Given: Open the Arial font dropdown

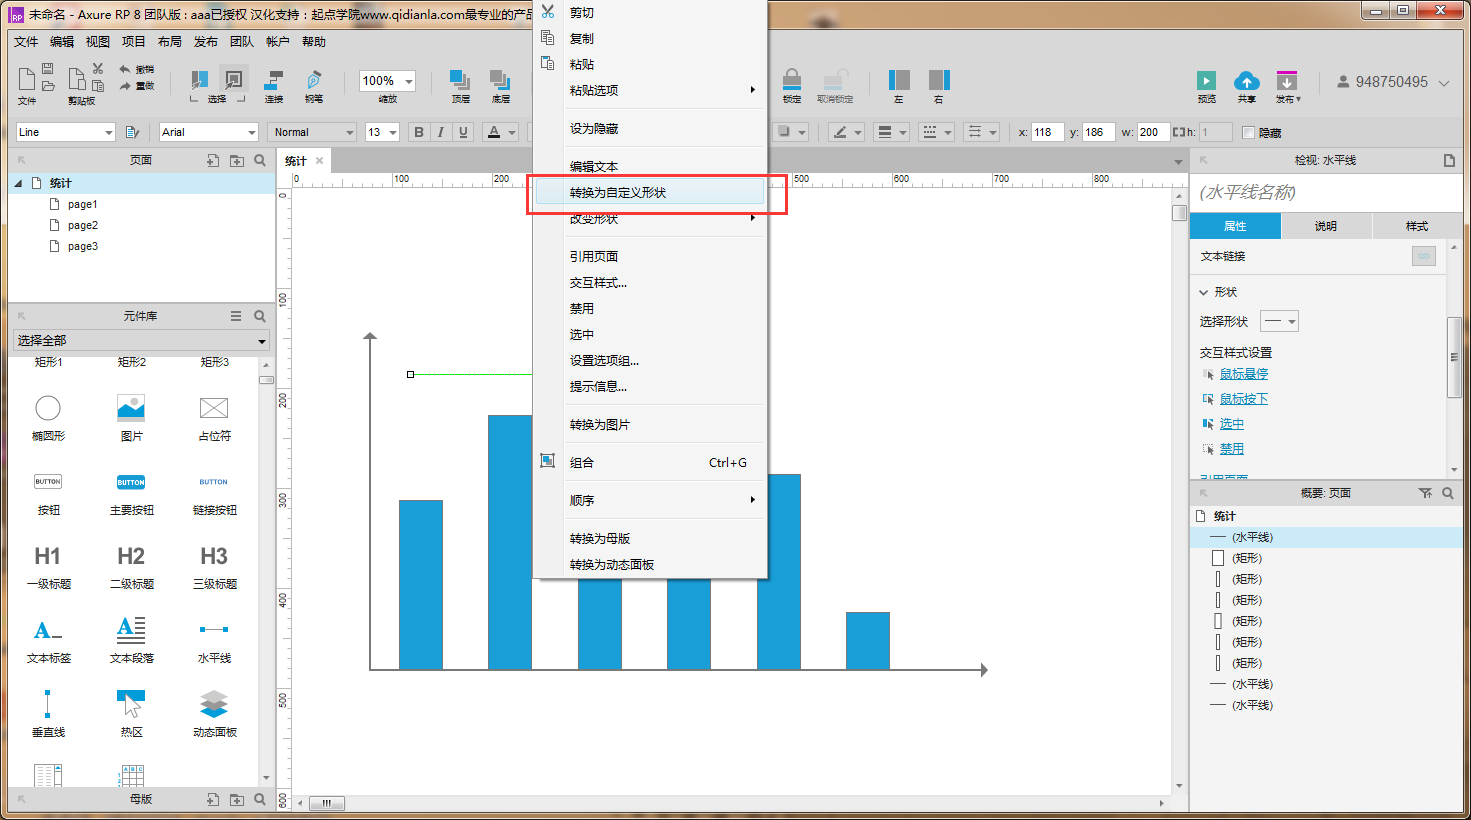Looking at the screenshot, I should (209, 132).
